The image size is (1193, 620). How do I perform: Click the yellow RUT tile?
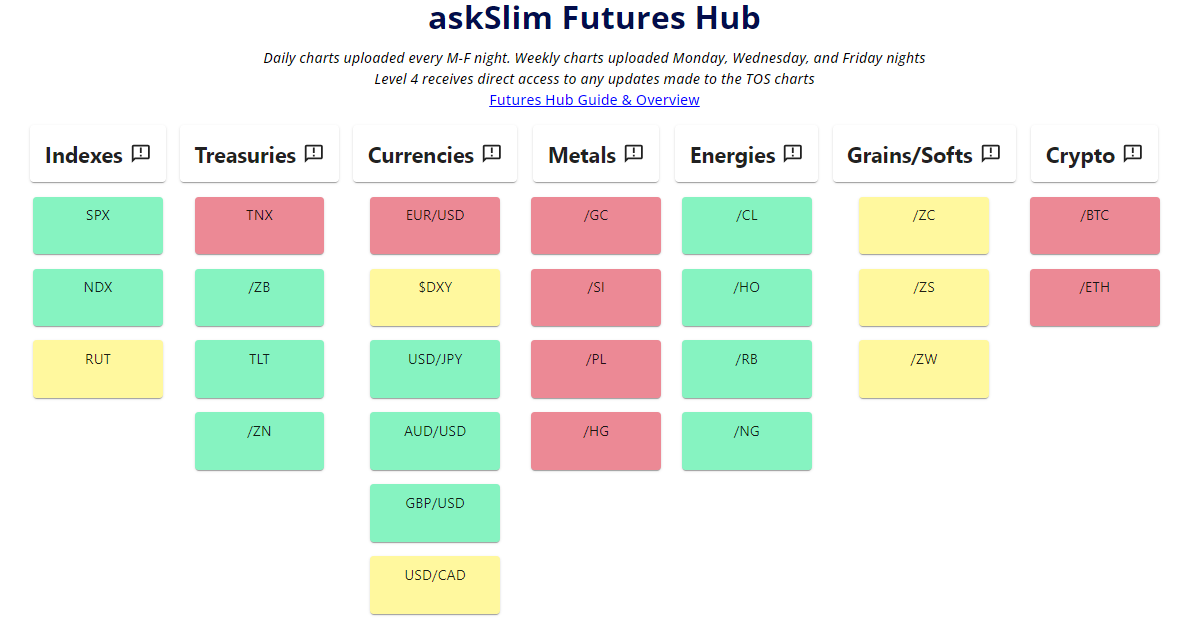click(x=98, y=369)
